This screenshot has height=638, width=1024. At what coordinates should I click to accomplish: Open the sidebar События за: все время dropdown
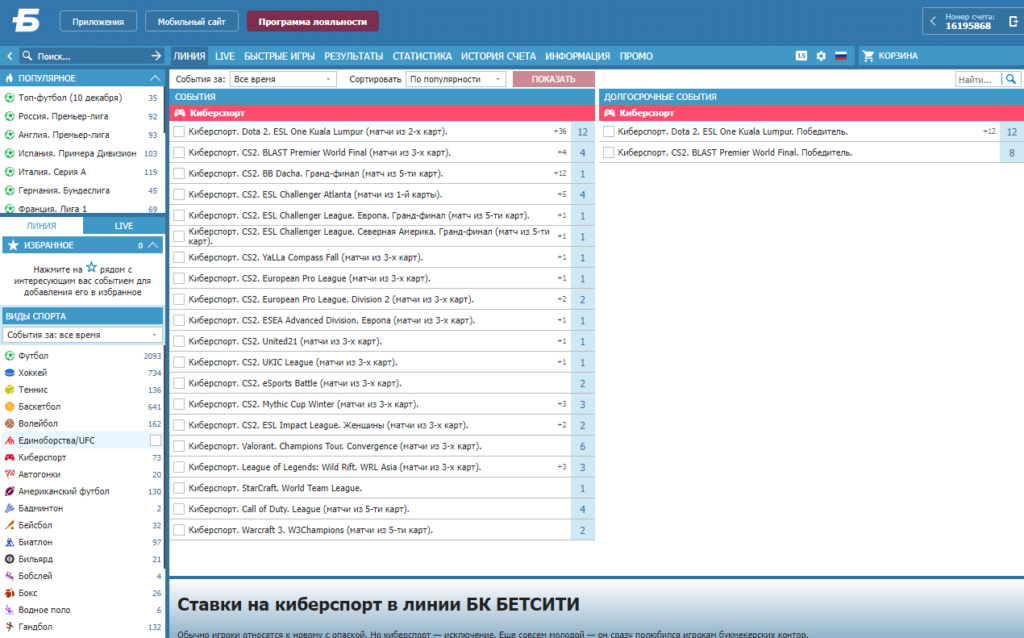(x=82, y=335)
